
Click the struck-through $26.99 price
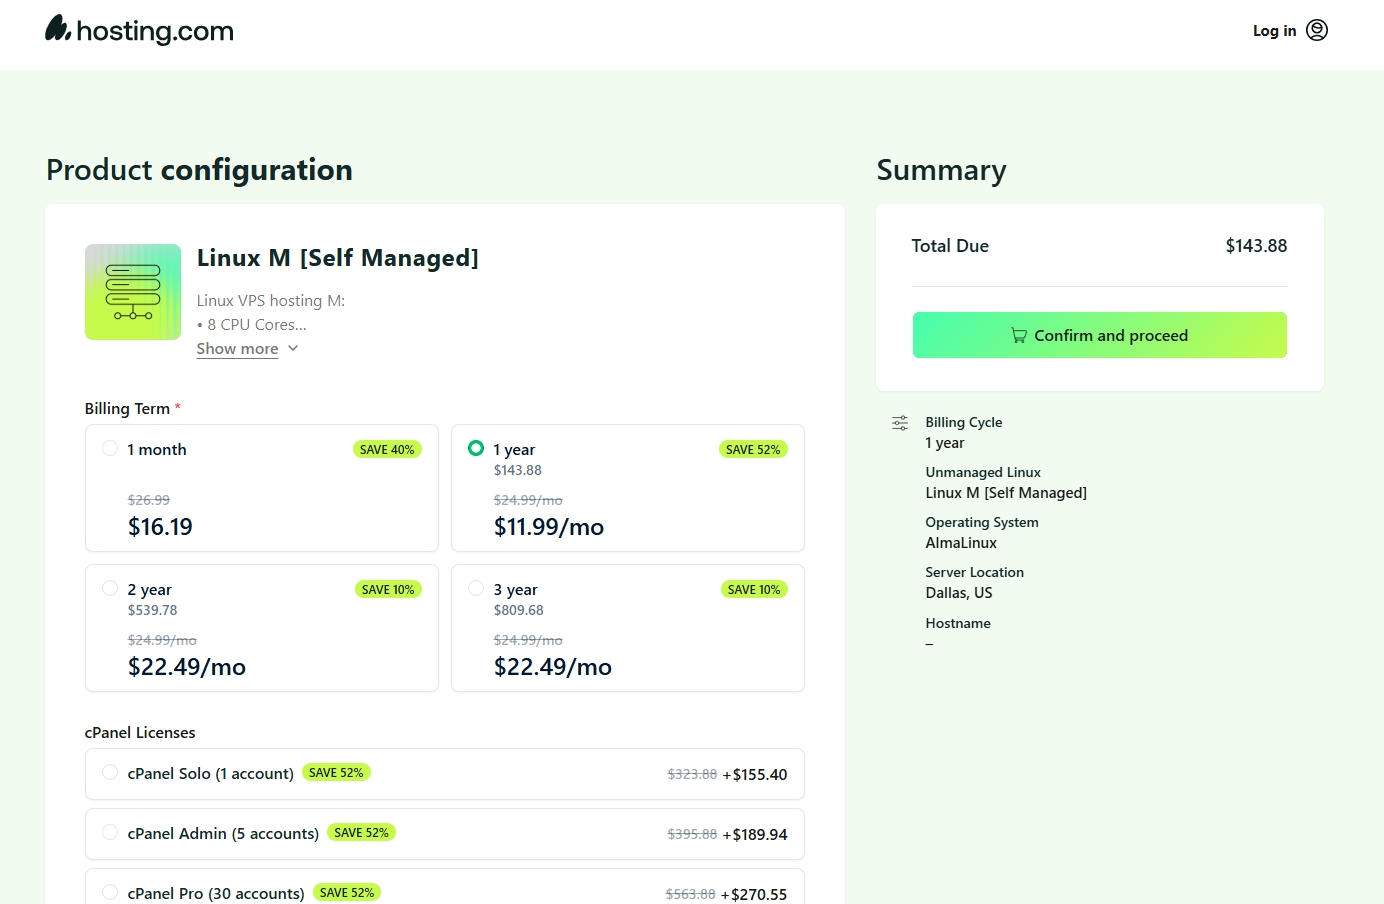click(x=148, y=500)
